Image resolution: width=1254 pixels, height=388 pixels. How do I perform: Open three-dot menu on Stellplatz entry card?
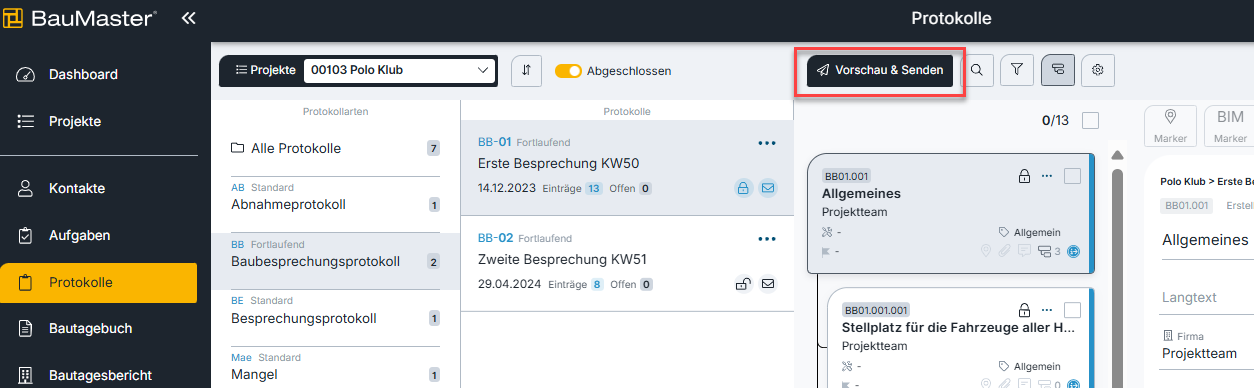coord(1047,310)
